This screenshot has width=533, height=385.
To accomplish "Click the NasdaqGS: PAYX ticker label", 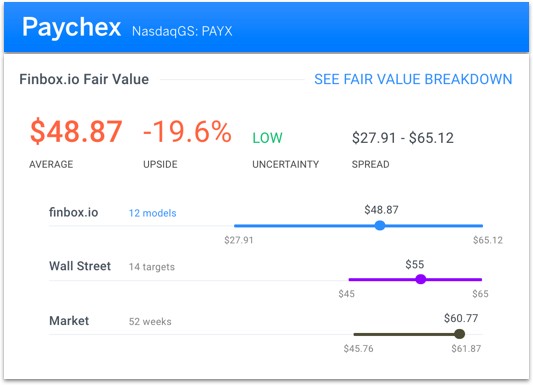I will point(182,31).
